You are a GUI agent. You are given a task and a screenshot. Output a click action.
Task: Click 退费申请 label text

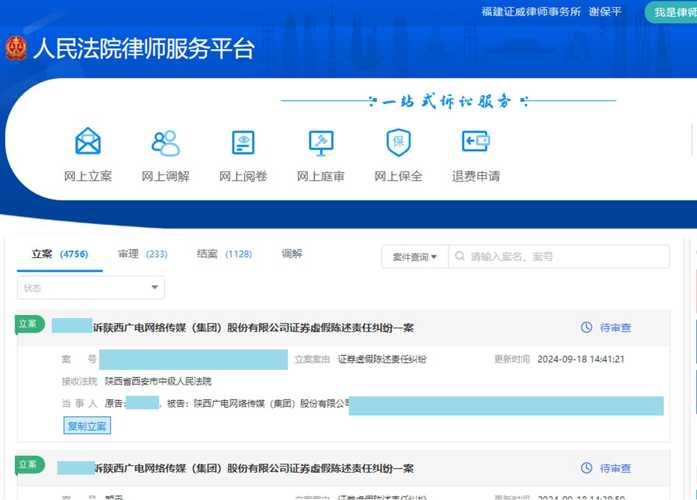tap(476, 176)
